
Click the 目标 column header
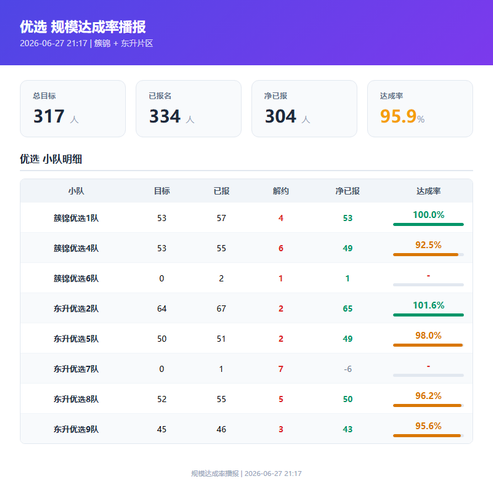coord(162,191)
